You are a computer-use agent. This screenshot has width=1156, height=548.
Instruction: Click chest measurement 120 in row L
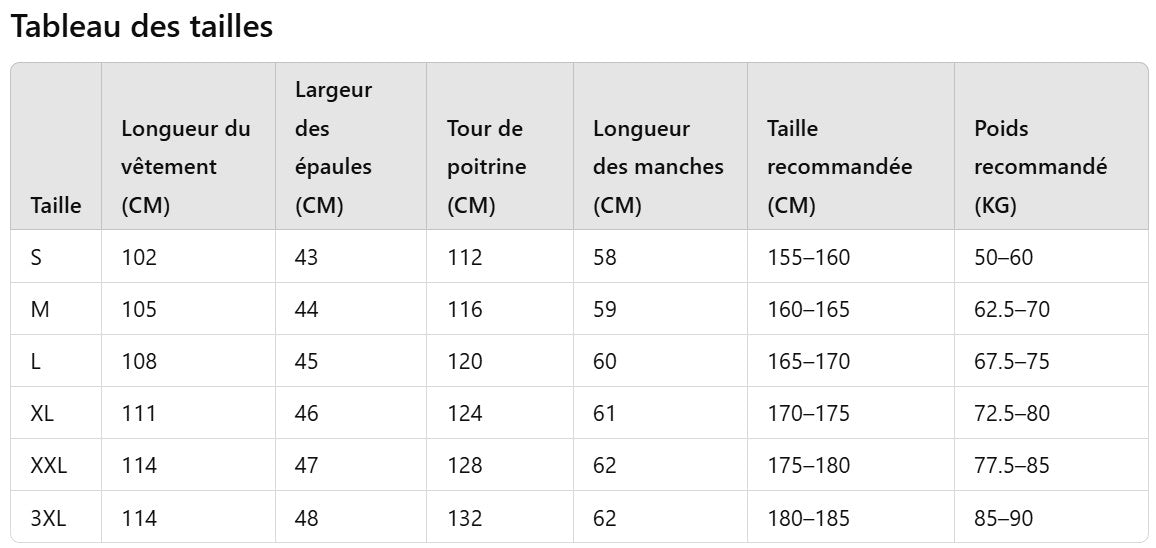tap(465, 361)
